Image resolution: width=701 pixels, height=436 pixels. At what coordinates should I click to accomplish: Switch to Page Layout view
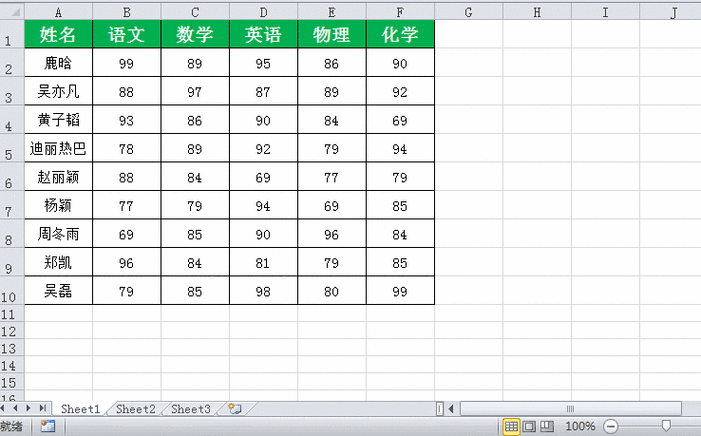(x=529, y=427)
